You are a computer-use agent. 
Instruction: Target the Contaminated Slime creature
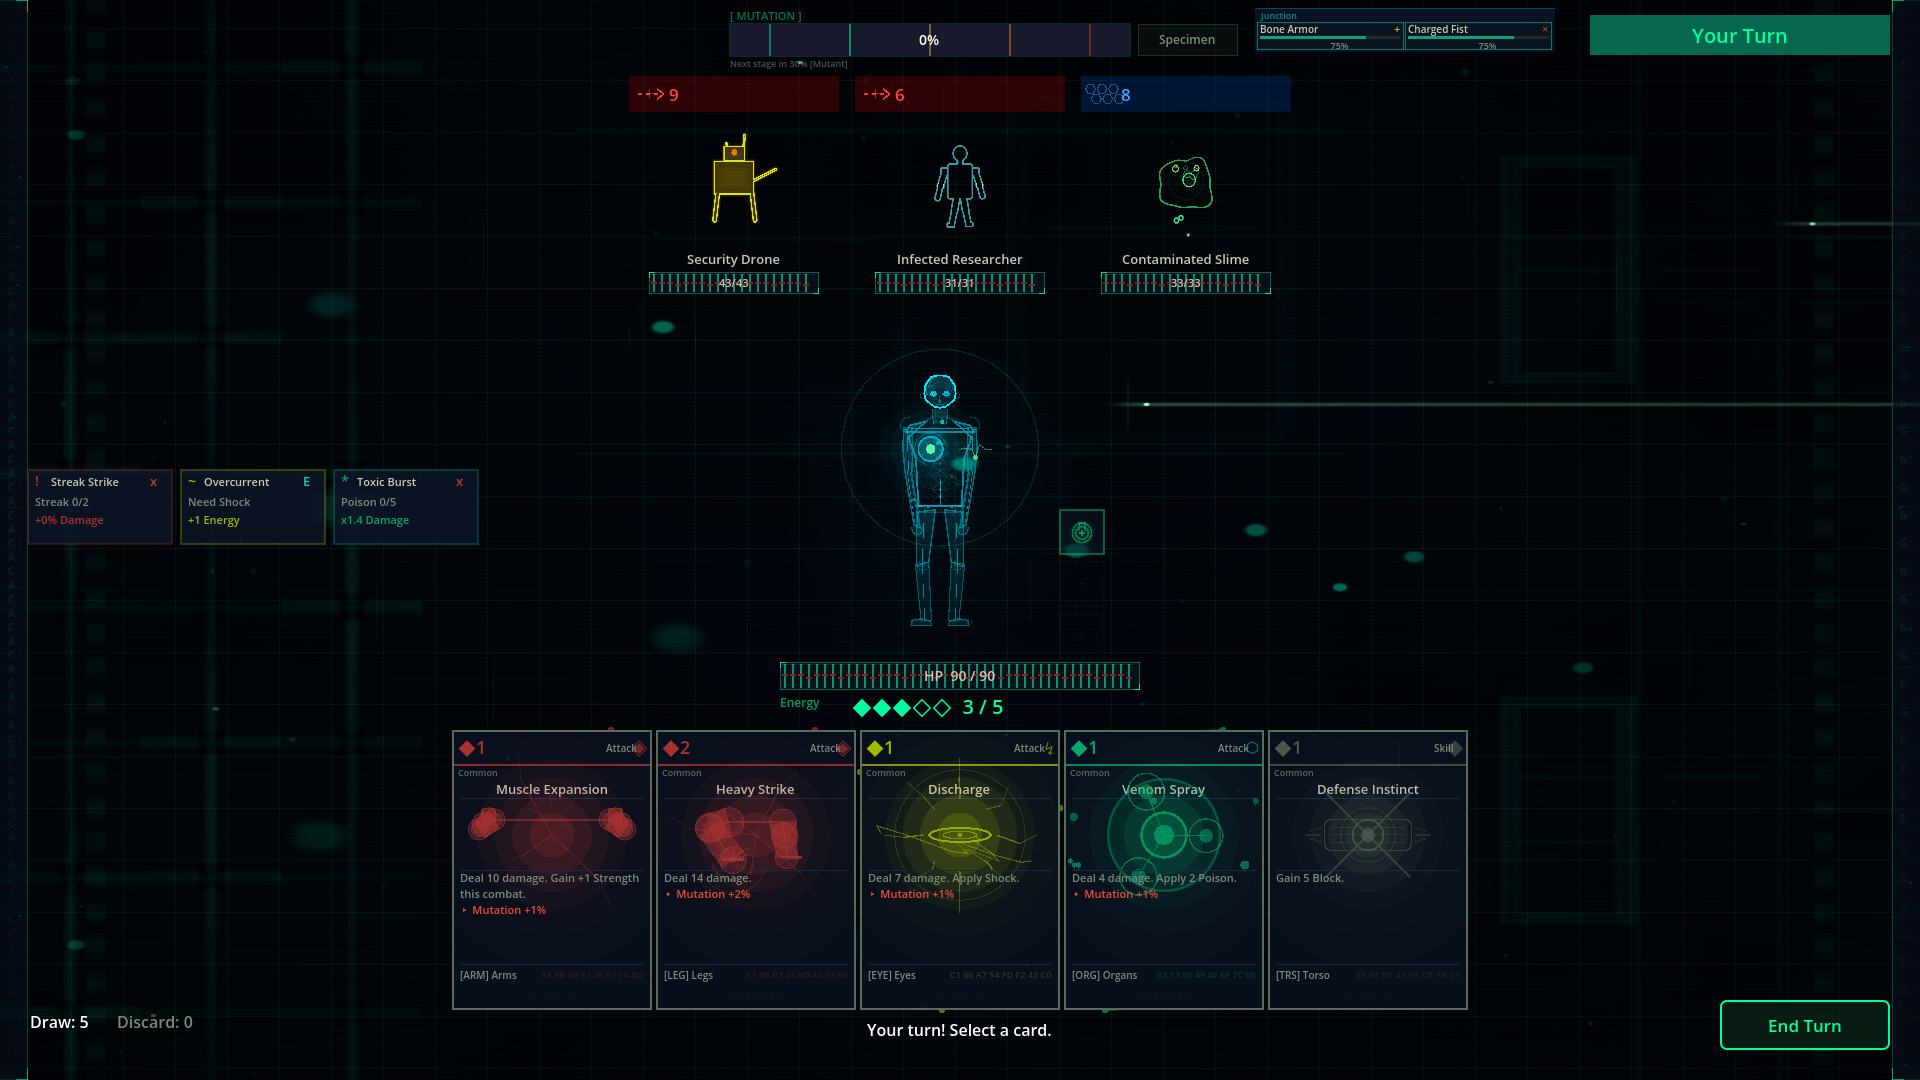(1184, 183)
